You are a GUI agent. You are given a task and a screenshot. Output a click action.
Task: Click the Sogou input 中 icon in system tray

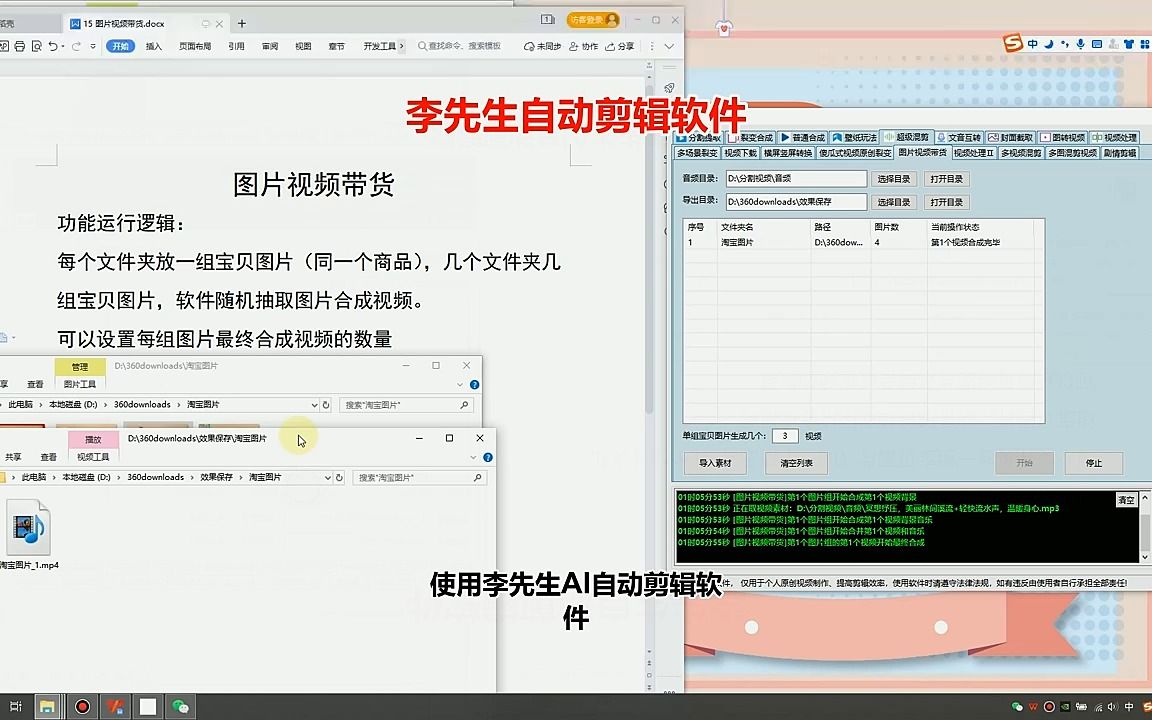pos(1033,44)
